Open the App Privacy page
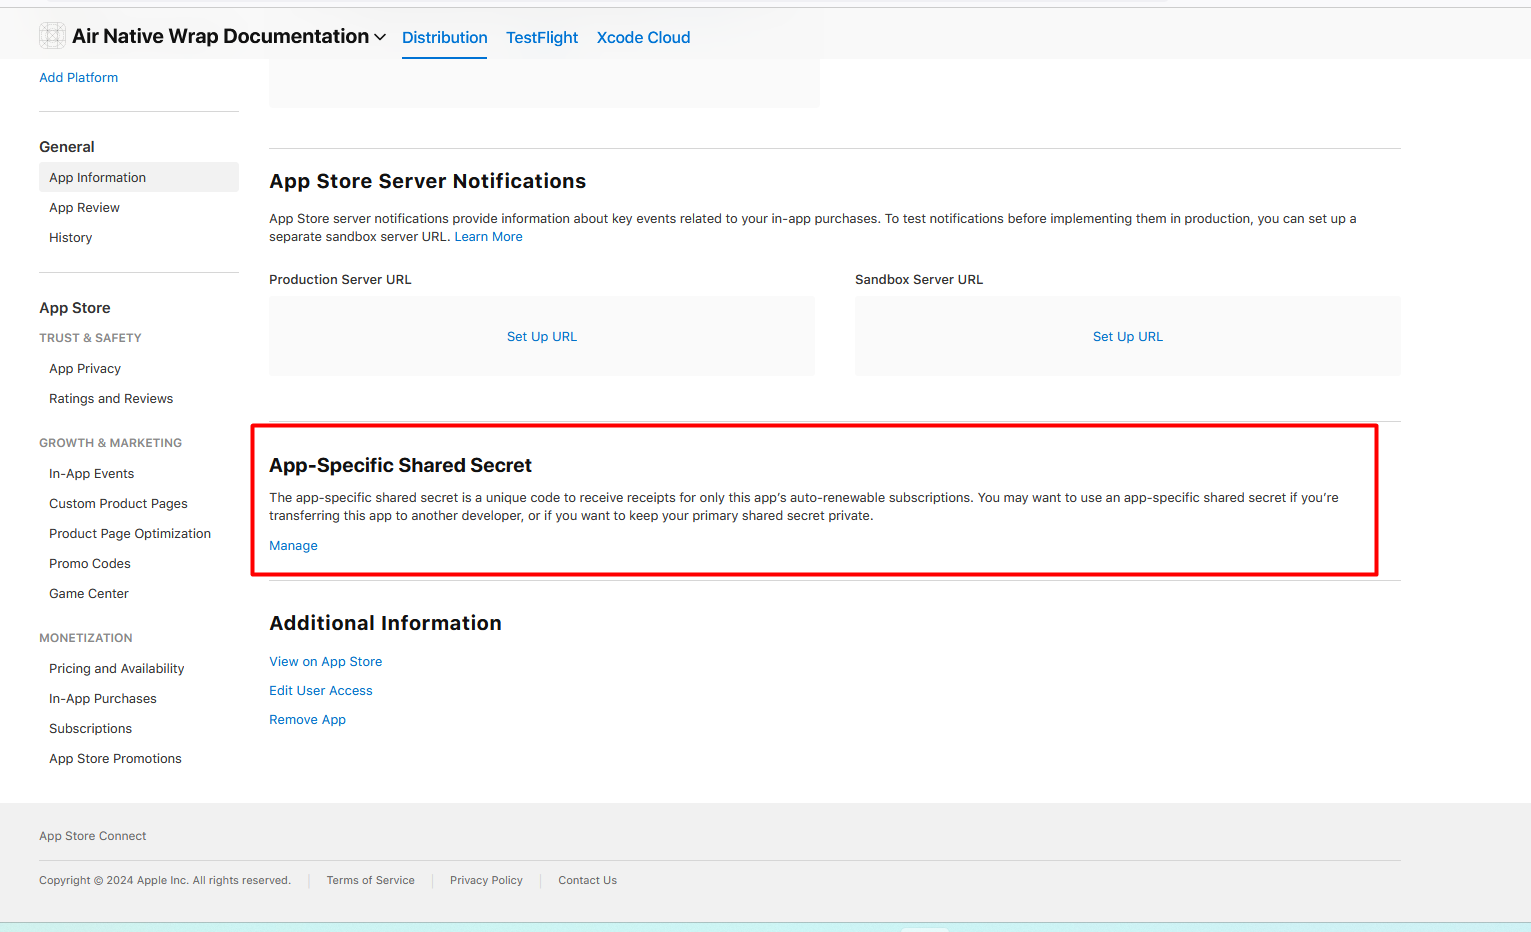The height and width of the screenshot is (932, 1531). pos(85,368)
